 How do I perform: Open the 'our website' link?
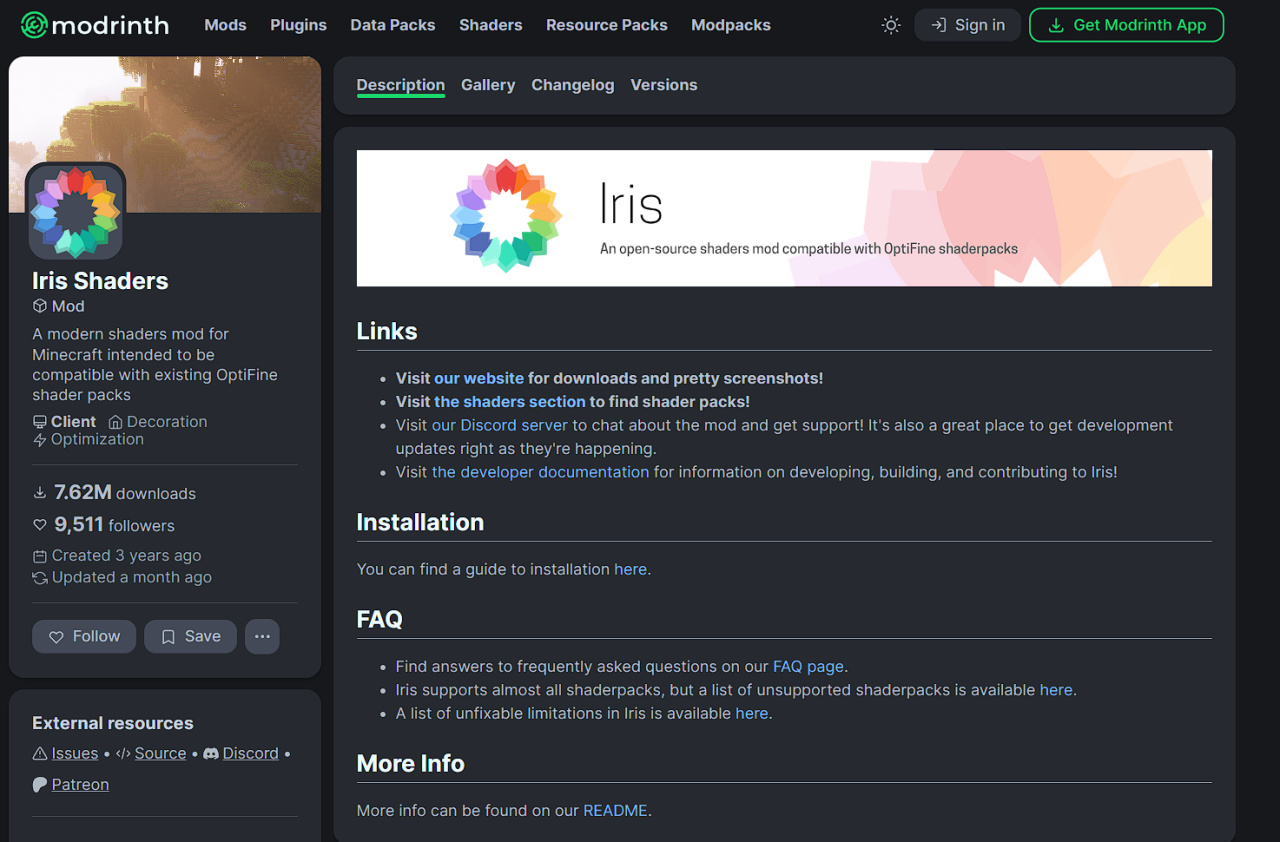479,378
